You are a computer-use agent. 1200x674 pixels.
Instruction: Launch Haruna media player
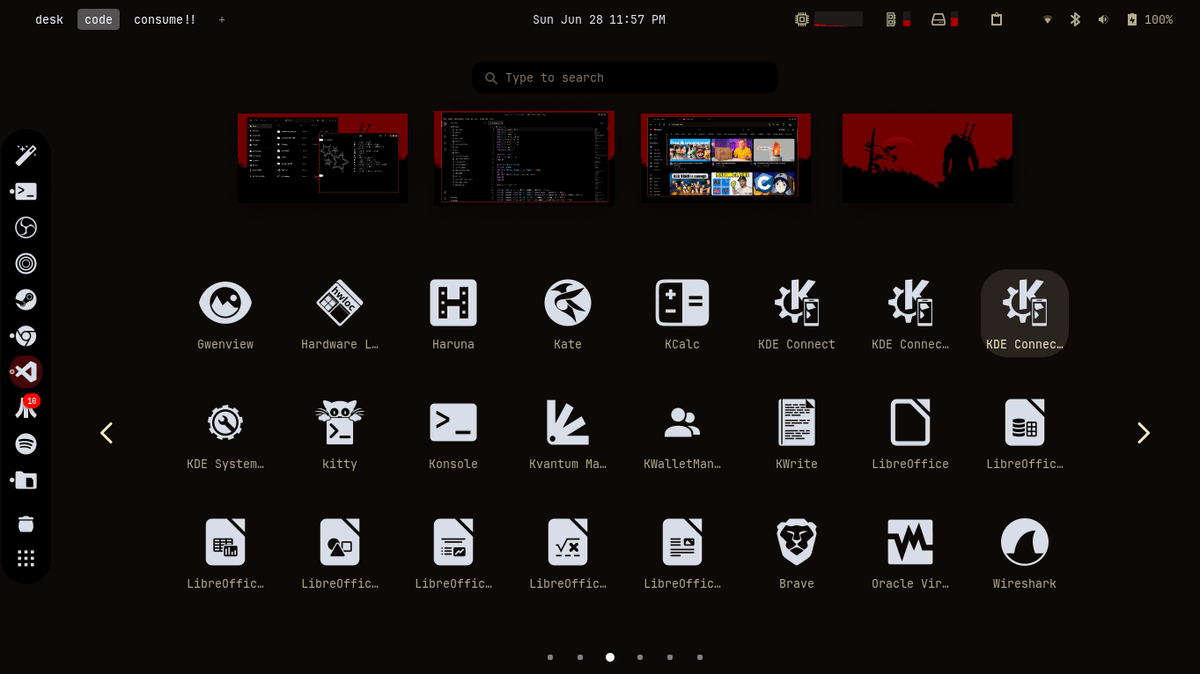(x=453, y=313)
